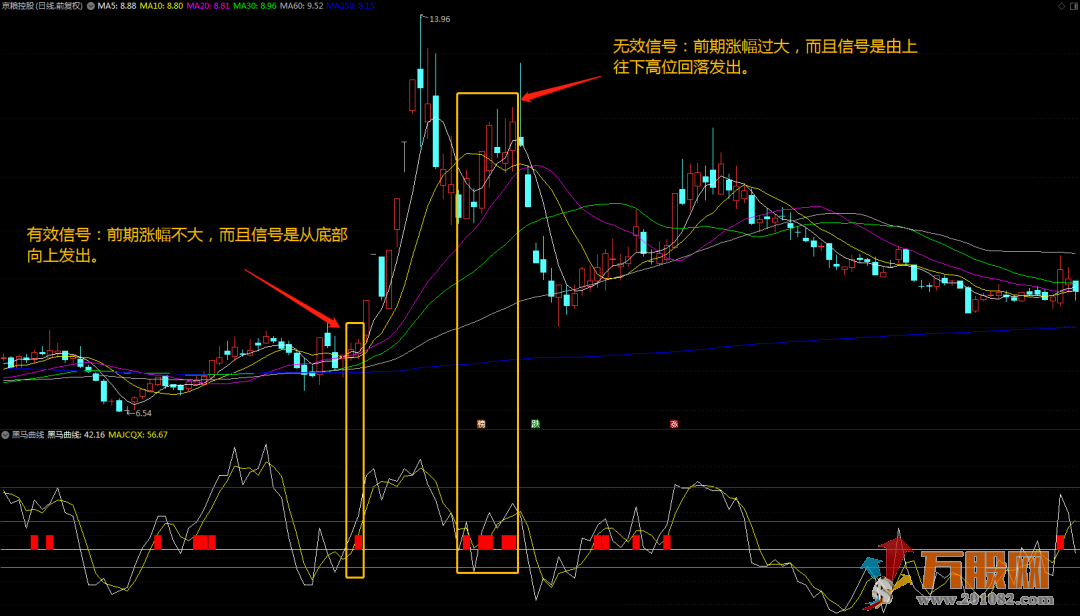The height and width of the screenshot is (616, 1080).
Task: Select the MA250: 8.15 label
Action: click(351, 6)
